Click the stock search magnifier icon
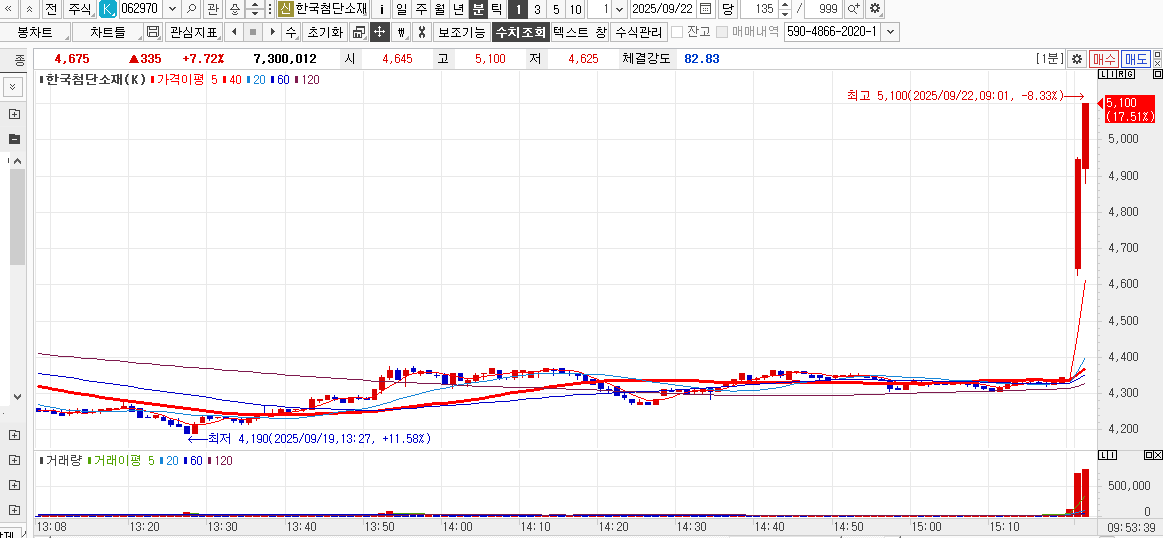 [191, 9]
